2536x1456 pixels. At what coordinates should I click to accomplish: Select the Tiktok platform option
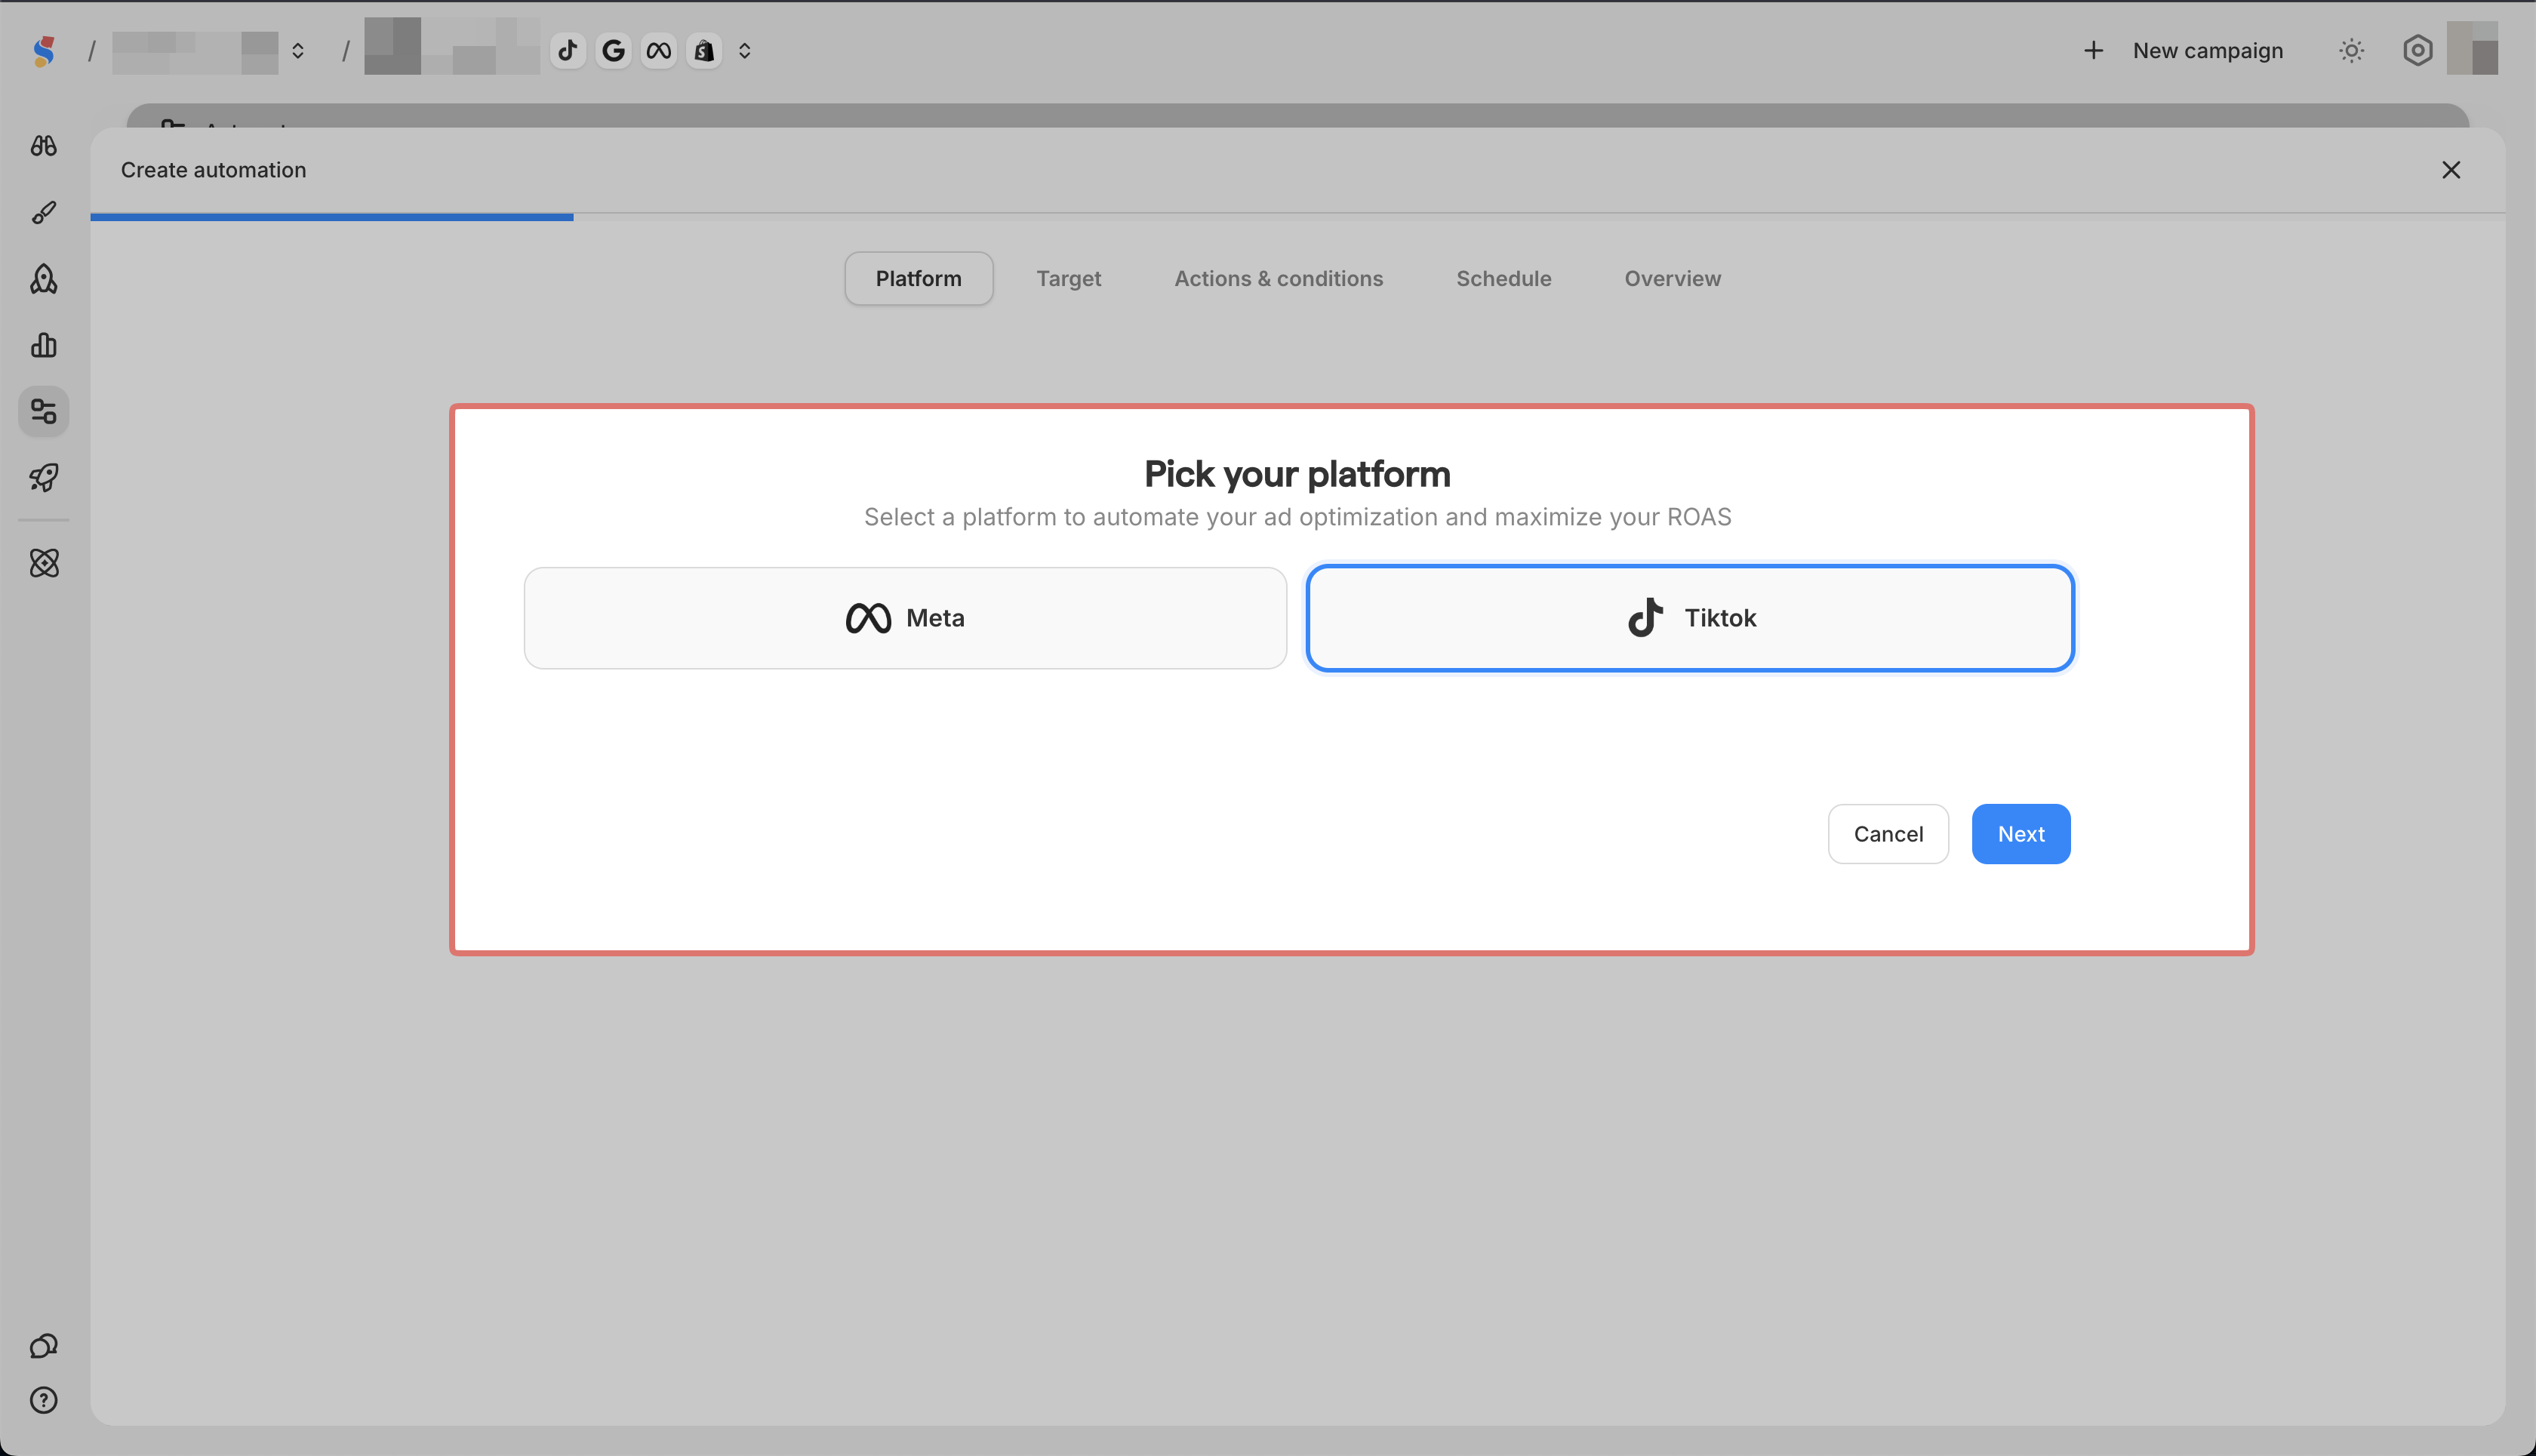click(1690, 618)
